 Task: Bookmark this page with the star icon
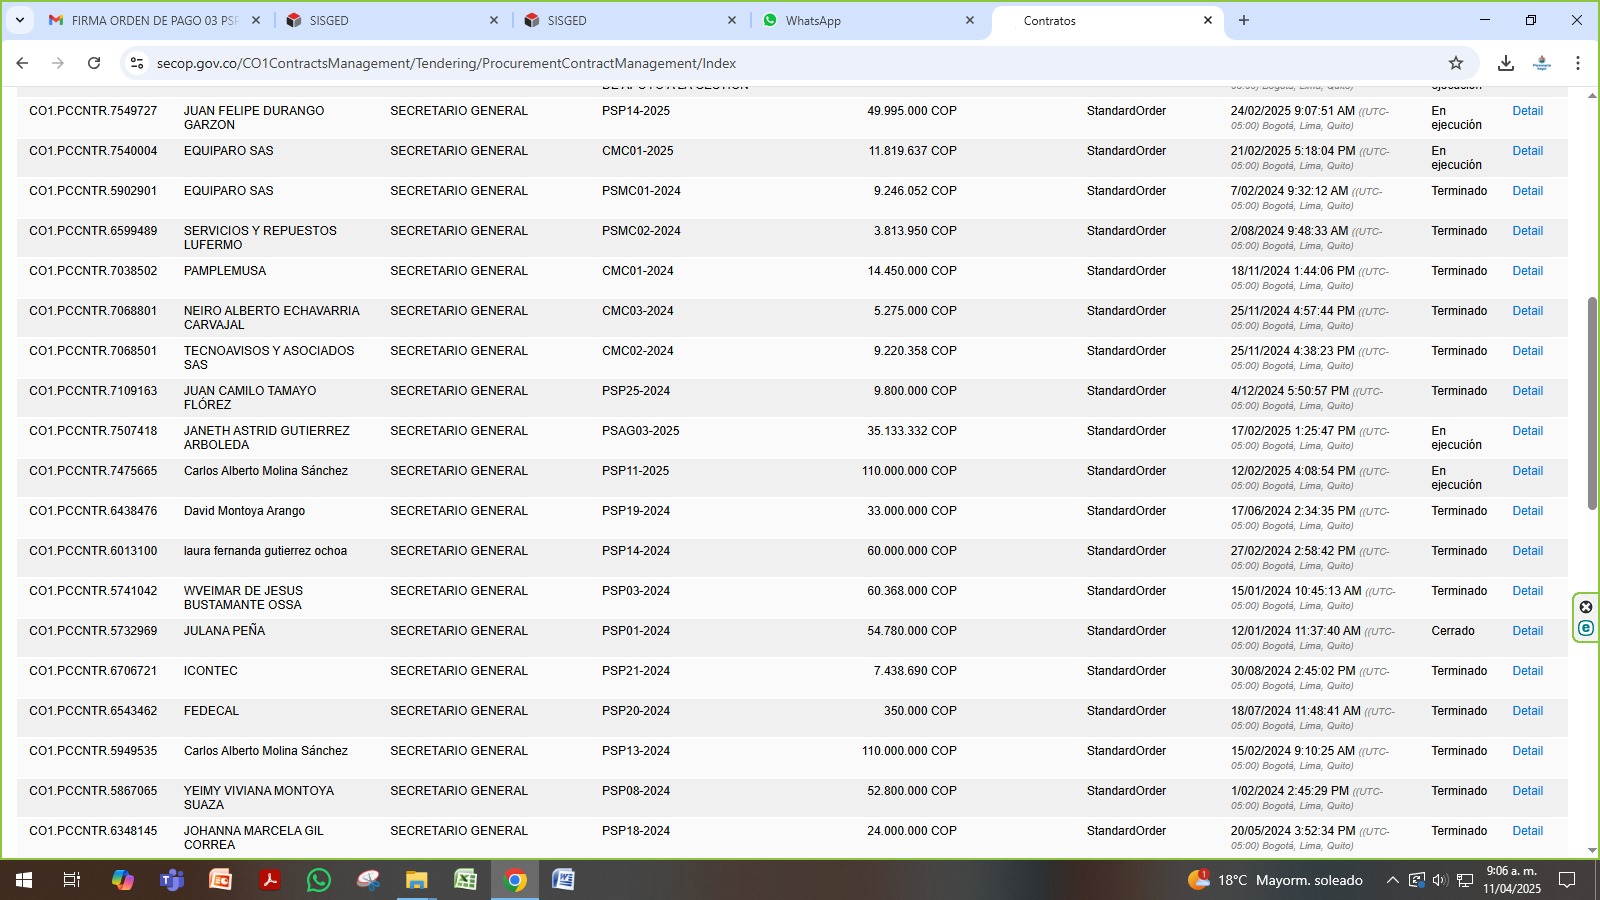pyautogui.click(x=1456, y=63)
